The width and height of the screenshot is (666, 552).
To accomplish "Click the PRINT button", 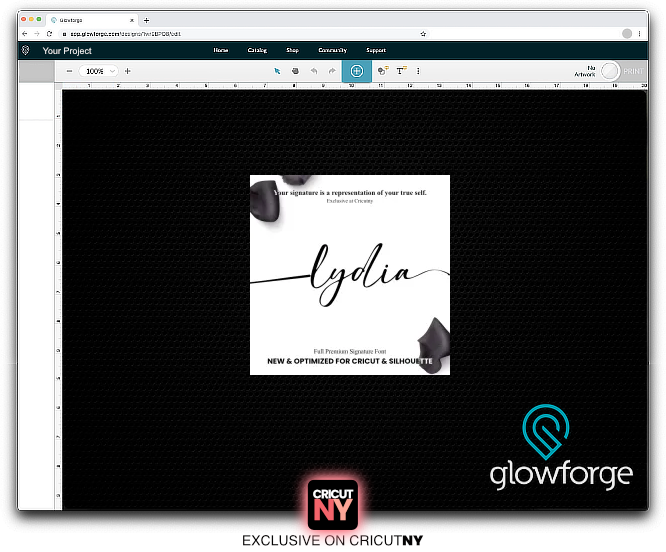I will click(633, 71).
